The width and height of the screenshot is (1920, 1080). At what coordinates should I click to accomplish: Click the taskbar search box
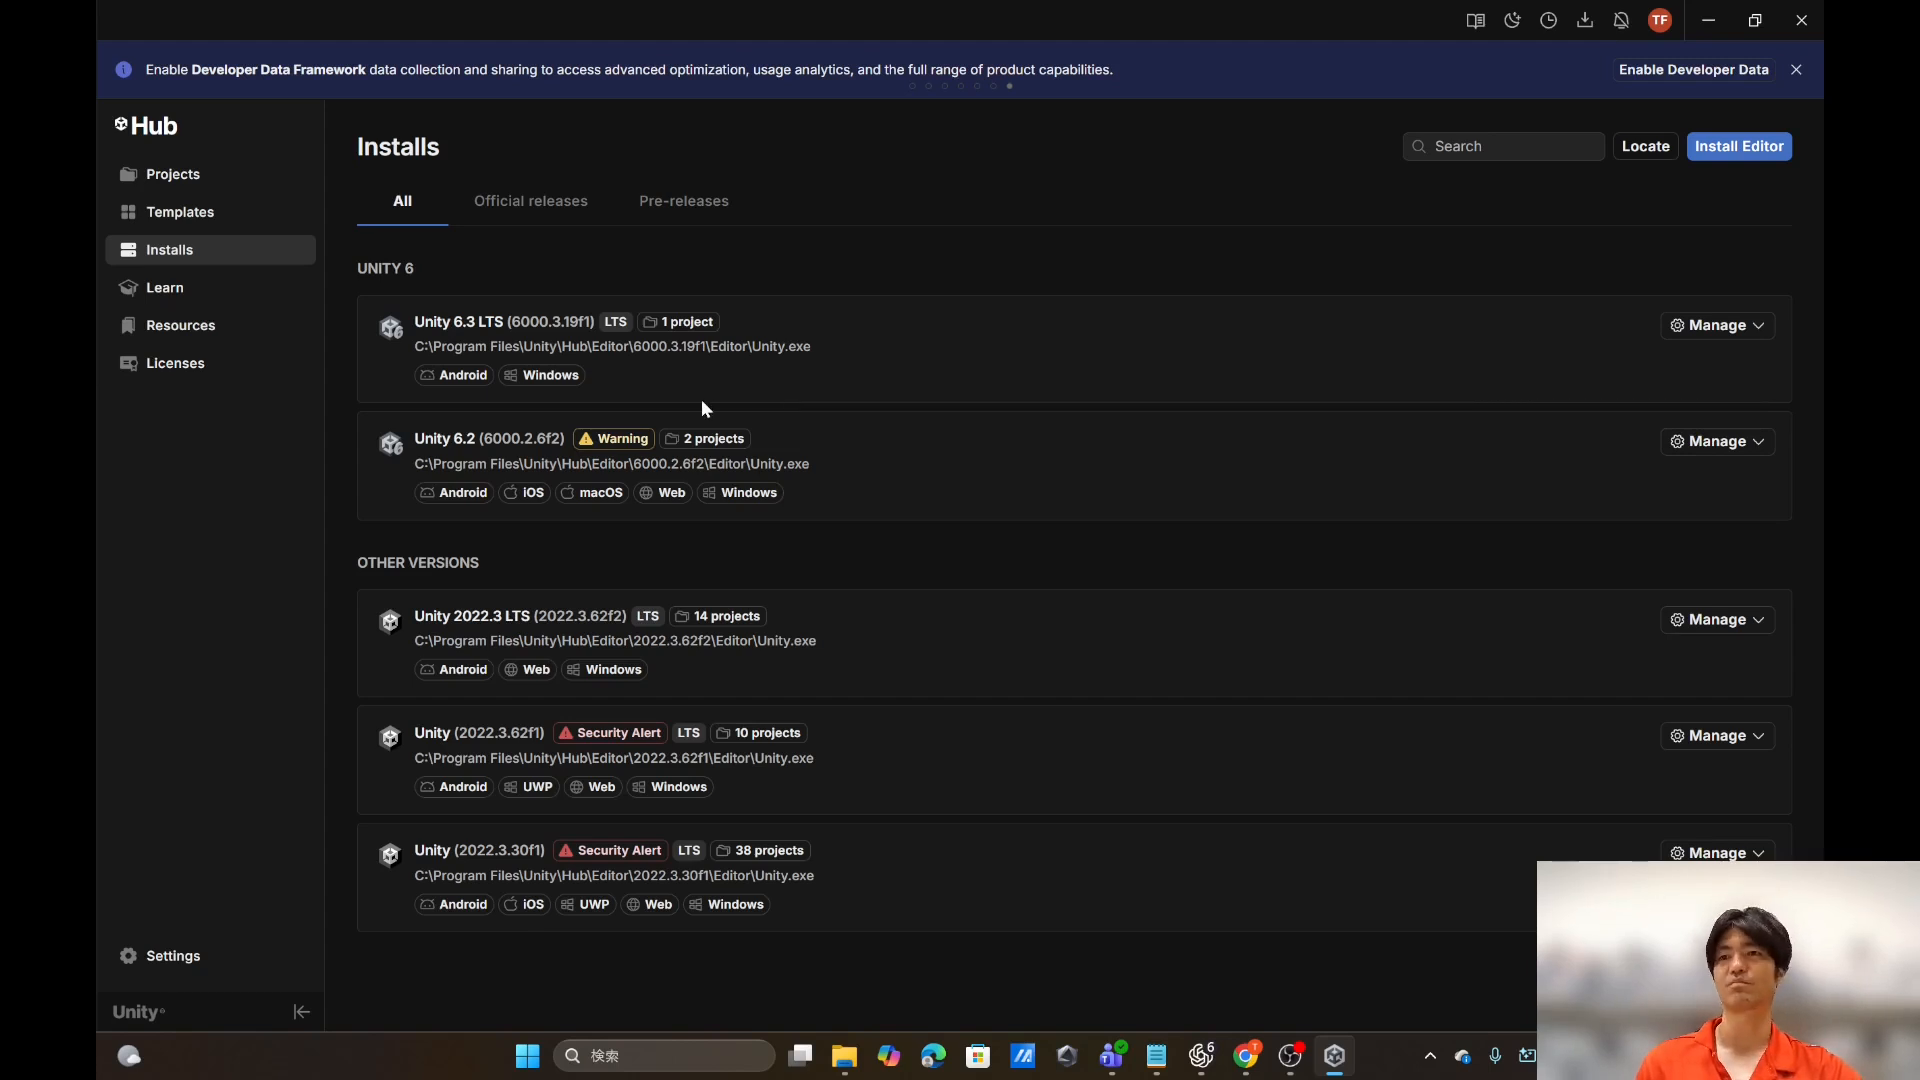tap(664, 1056)
